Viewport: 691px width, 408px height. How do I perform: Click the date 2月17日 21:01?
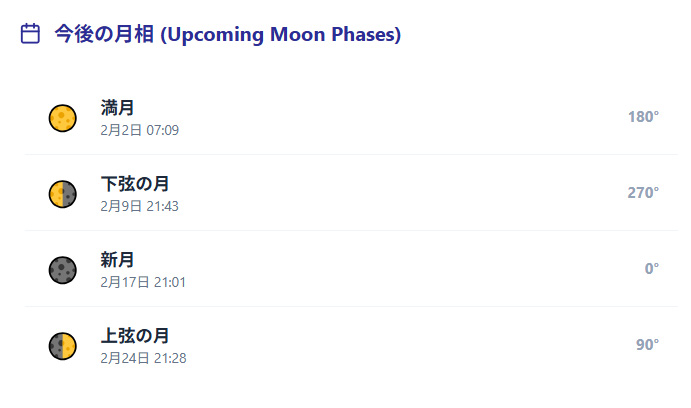pos(143,282)
